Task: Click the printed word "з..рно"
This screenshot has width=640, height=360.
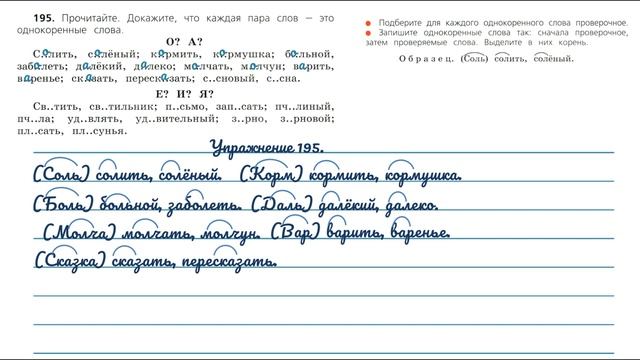Action: click(249, 119)
